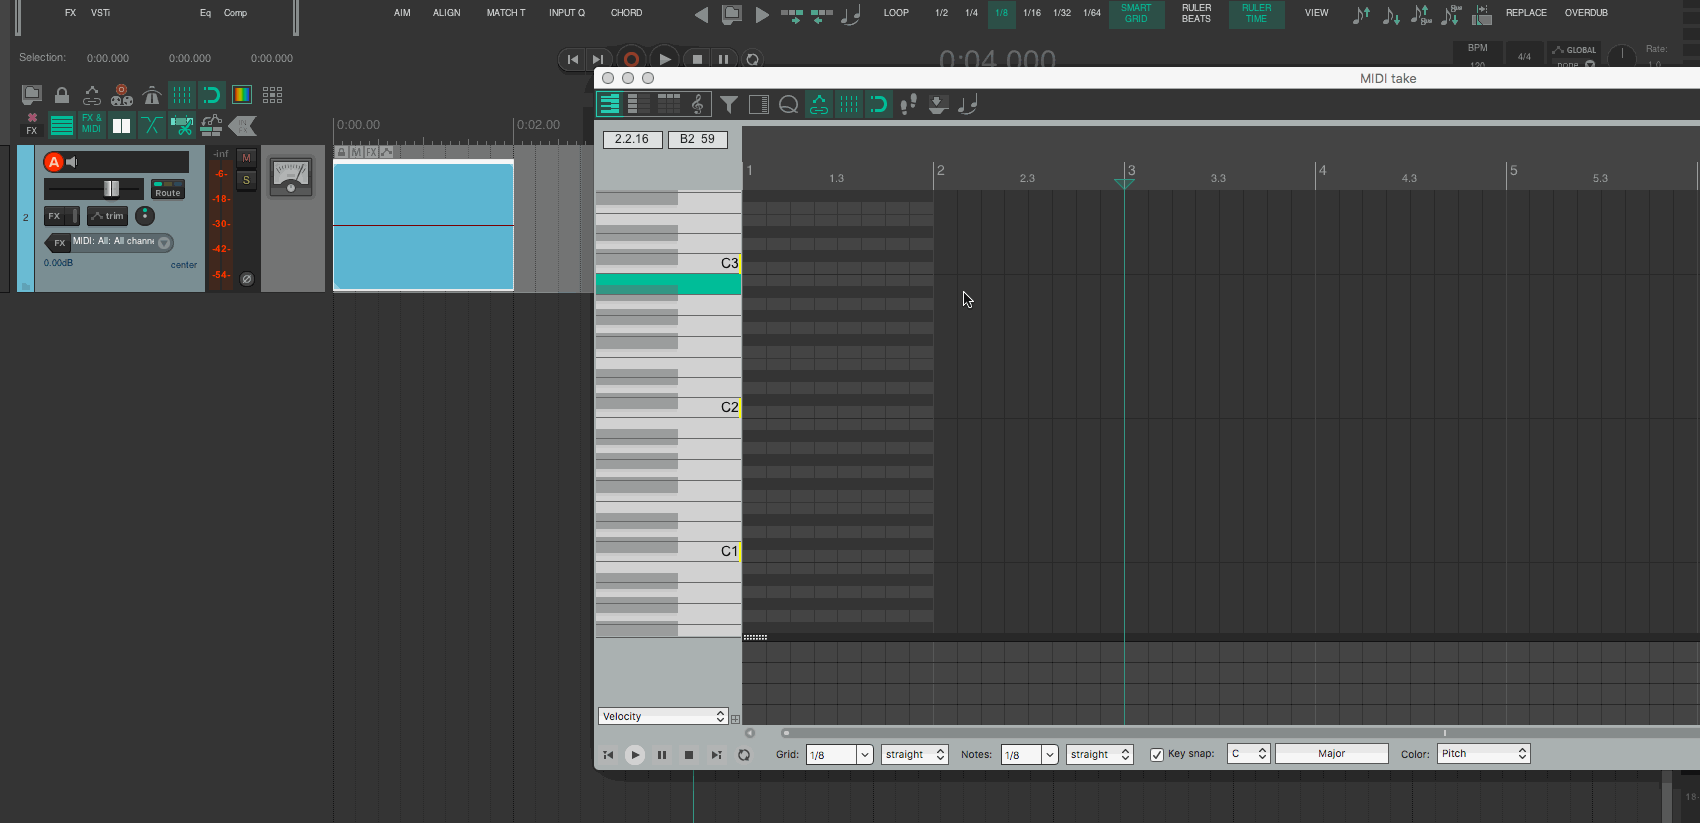Screen dimensions: 1700x823
Task: Click the Major scale button
Action: pyautogui.click(x=1331, y=754)
